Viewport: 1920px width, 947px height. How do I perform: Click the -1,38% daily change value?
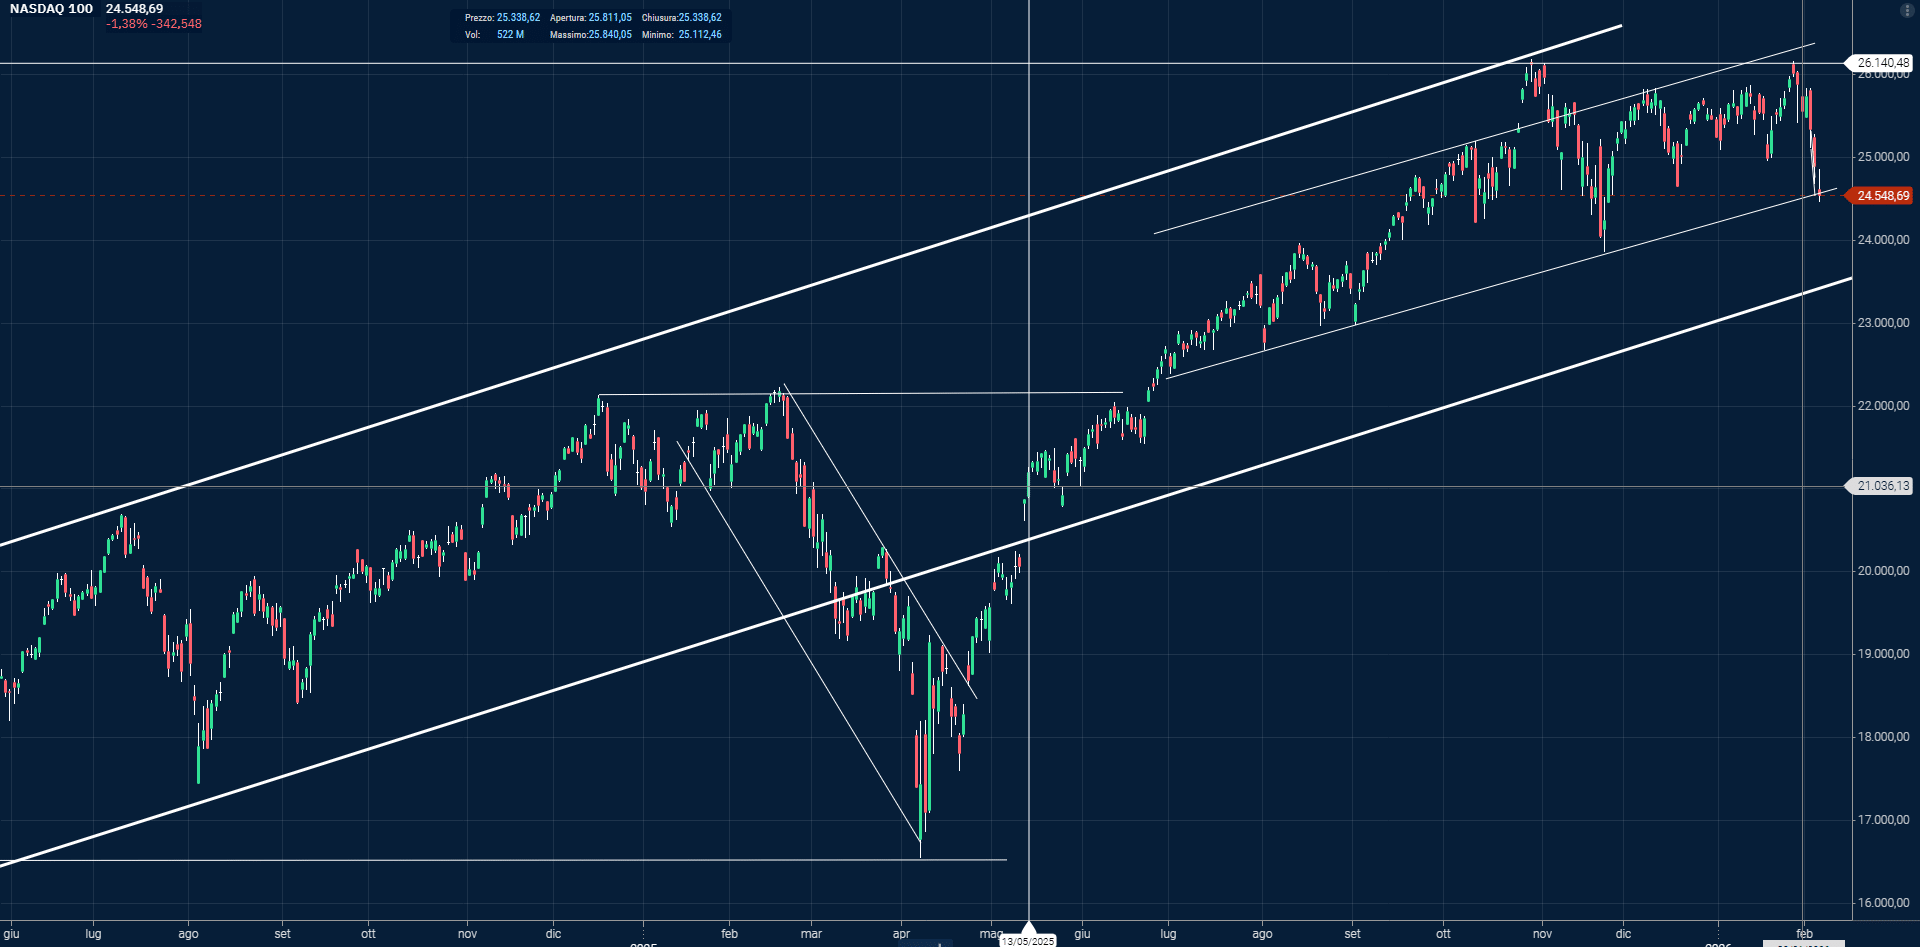[127, 24]
